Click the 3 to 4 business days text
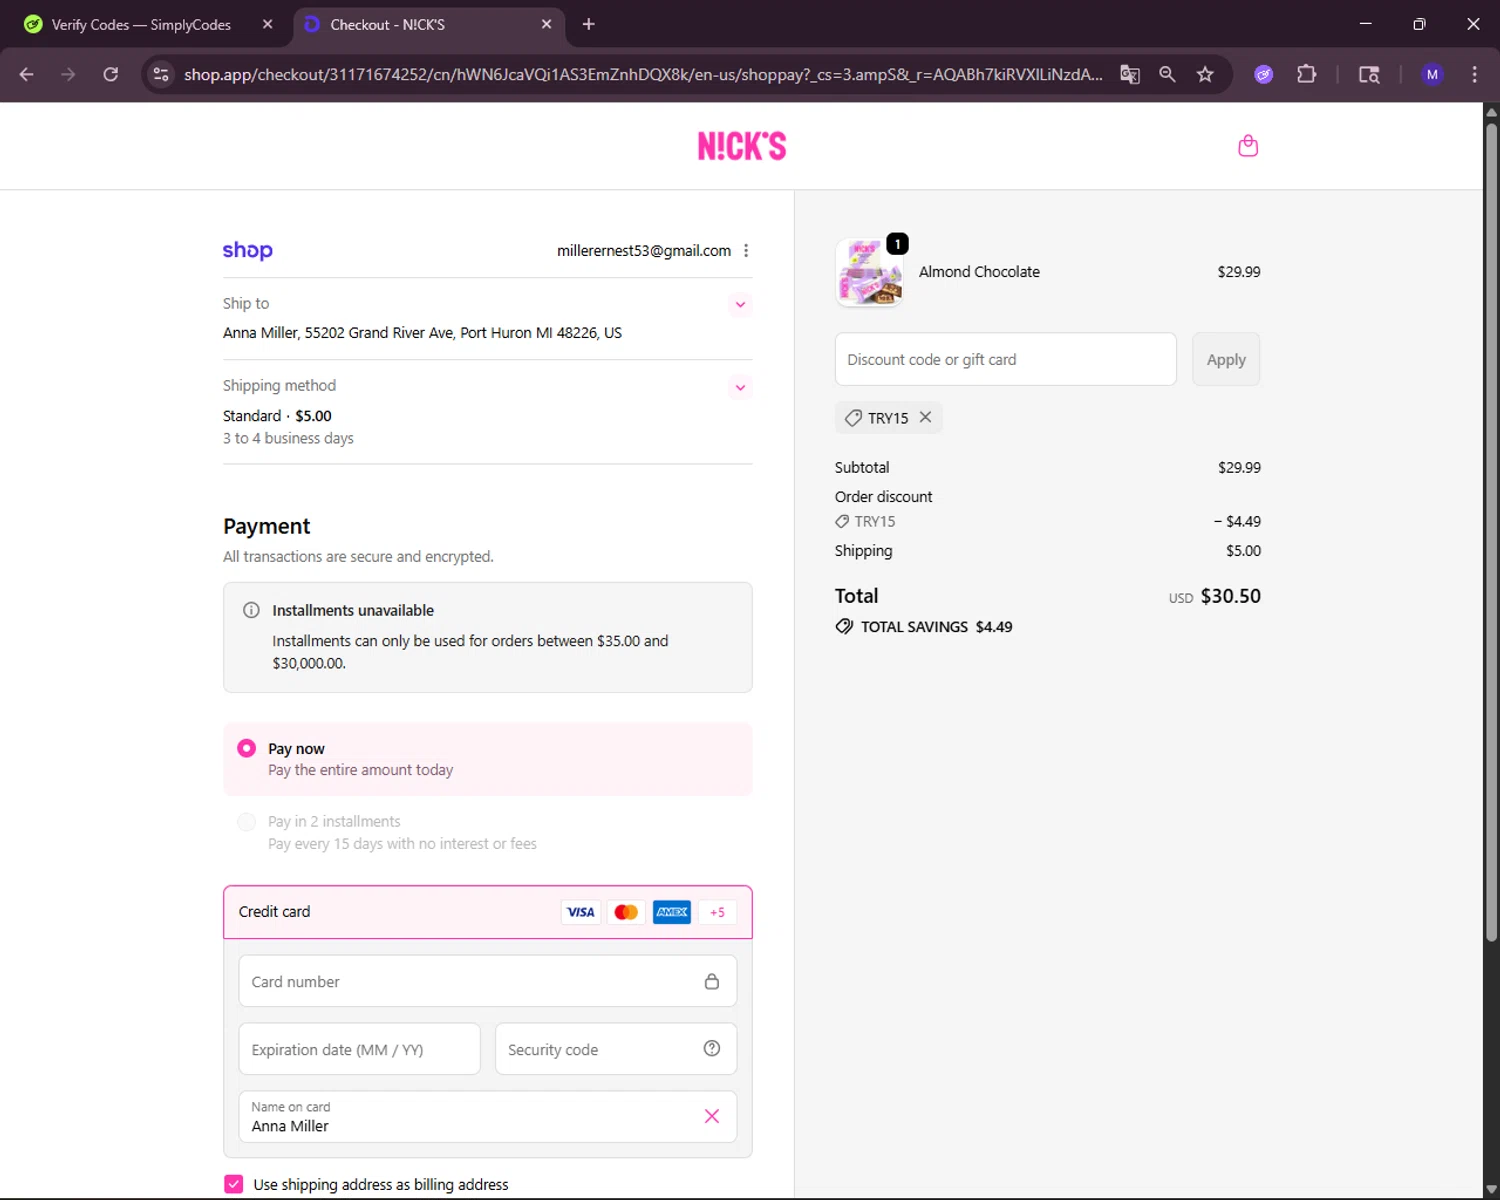The image size is (1500, 1200). pyautogui.click(x=288, y=438)
